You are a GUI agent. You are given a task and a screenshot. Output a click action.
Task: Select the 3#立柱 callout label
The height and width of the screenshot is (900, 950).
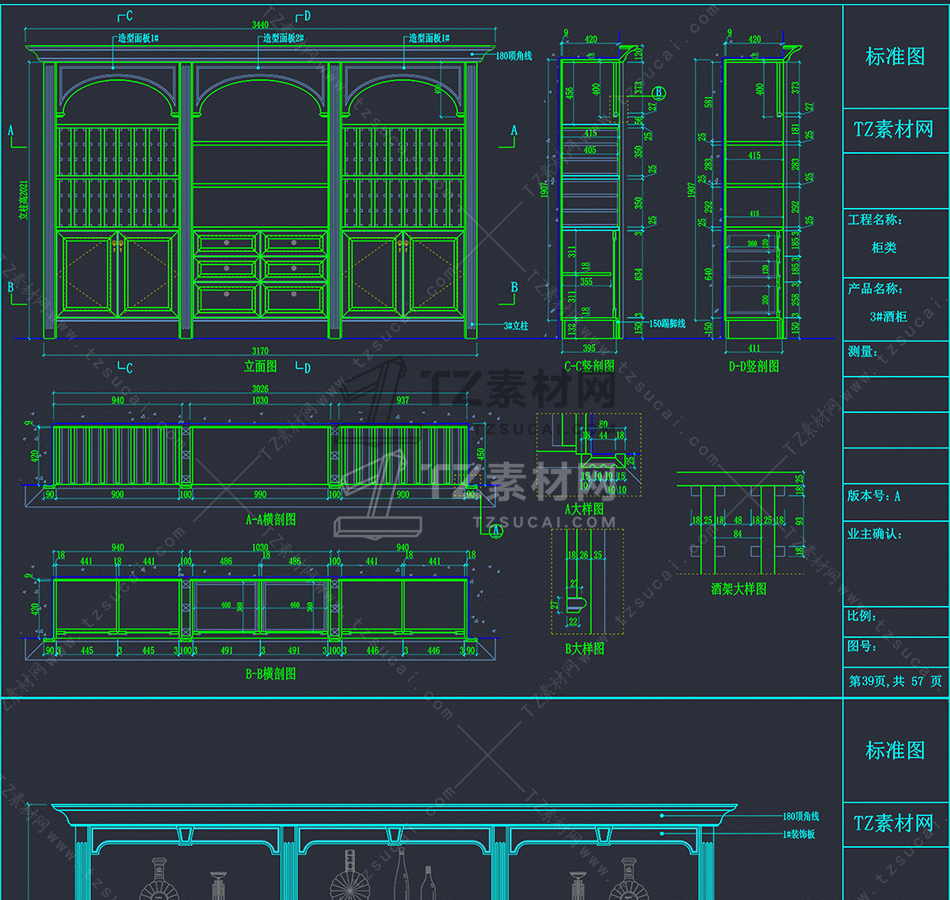click(x=516, y=325)
